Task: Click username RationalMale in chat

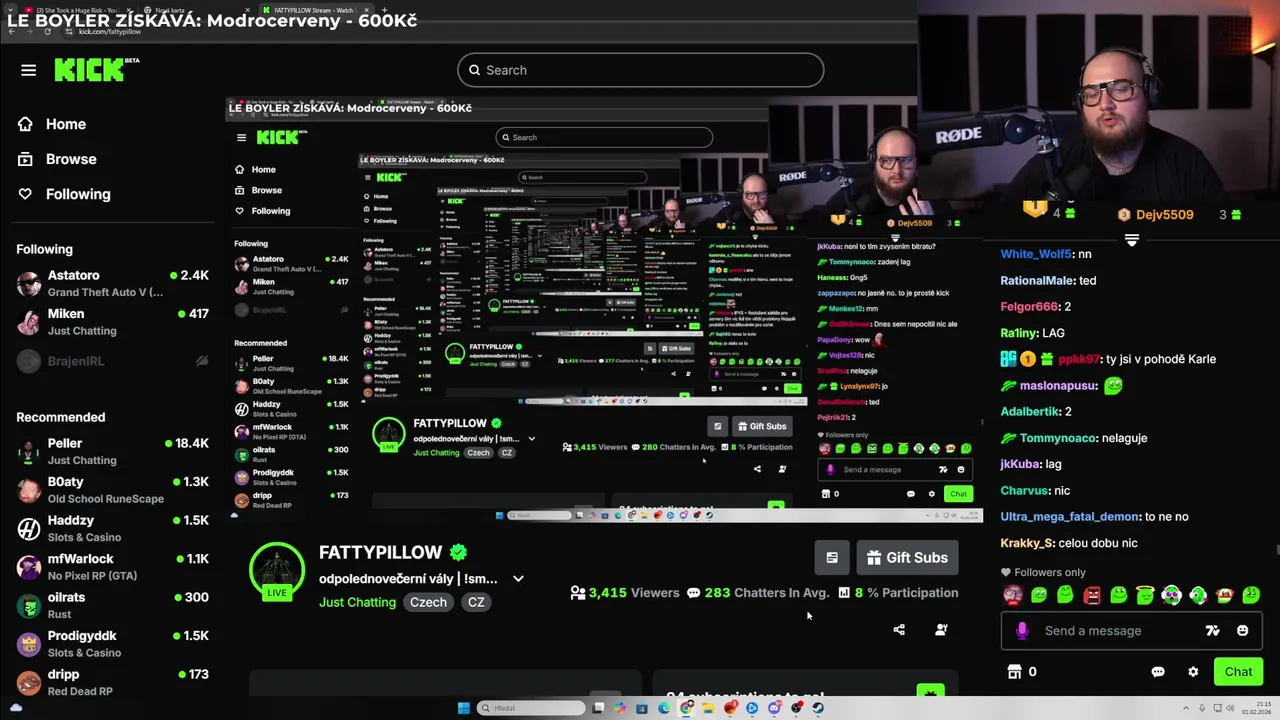Action: coord(1037,281)
